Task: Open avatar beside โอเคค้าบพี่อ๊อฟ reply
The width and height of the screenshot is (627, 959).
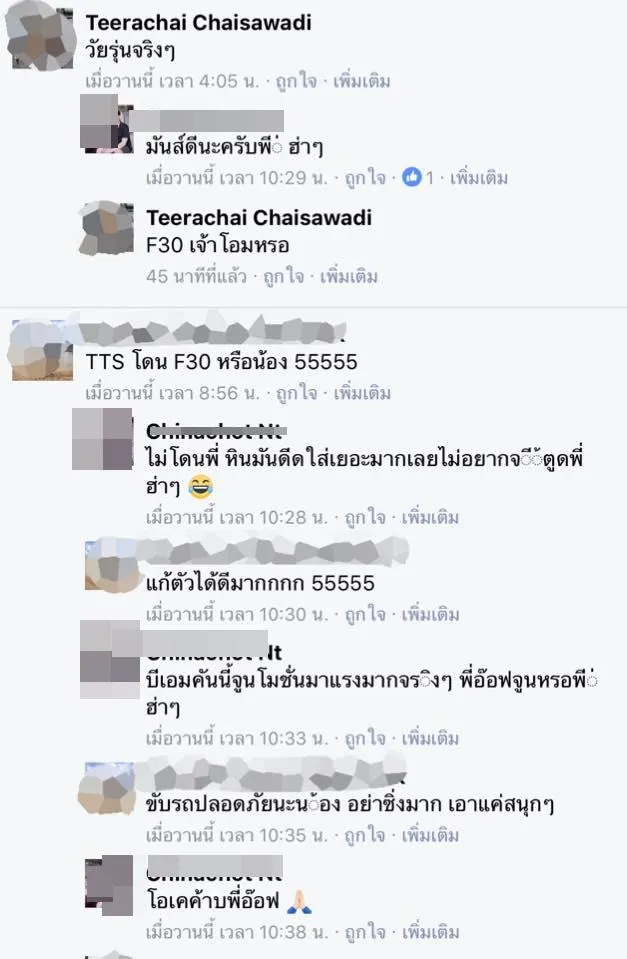Action: pos(108,885)
